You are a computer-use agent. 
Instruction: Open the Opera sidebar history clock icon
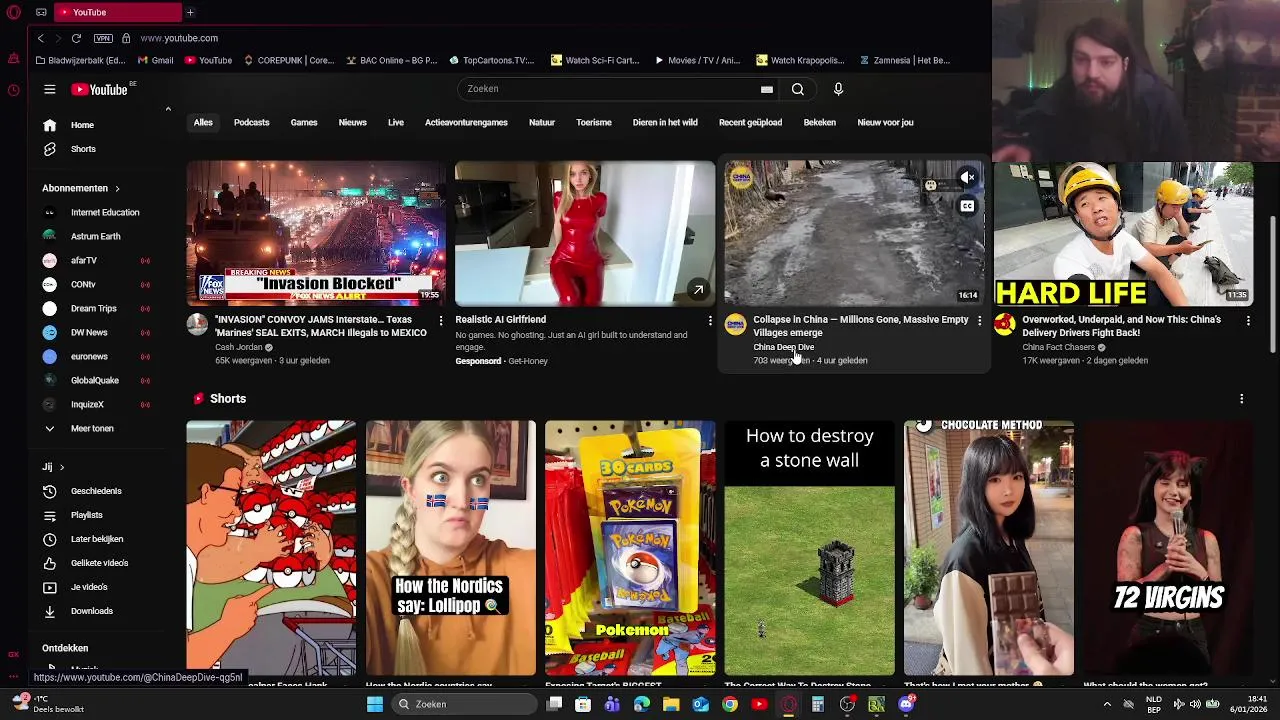coord(13,90)
